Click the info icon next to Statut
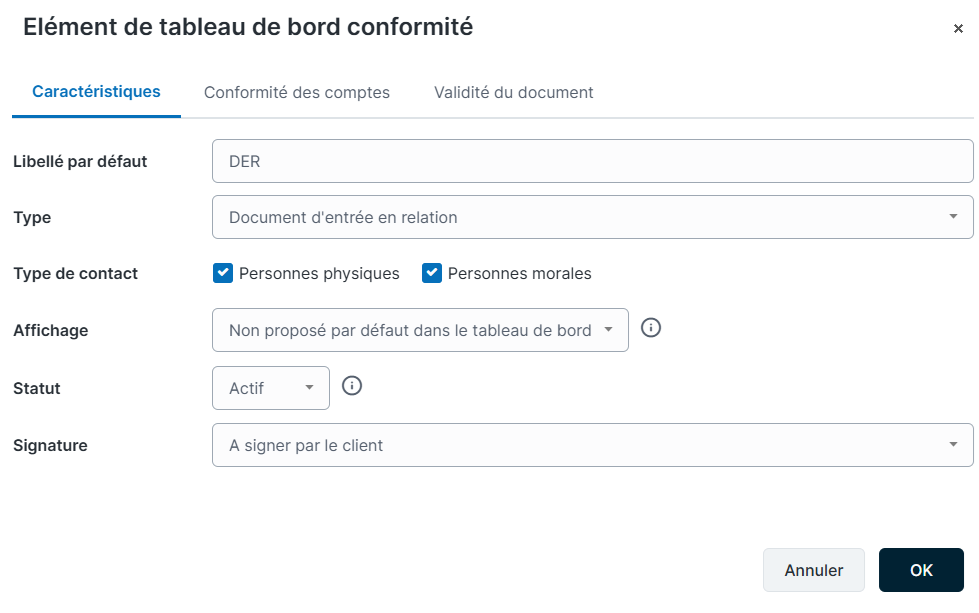The width and height of the screenshot is (979, 613). click(x=352, y=386)
